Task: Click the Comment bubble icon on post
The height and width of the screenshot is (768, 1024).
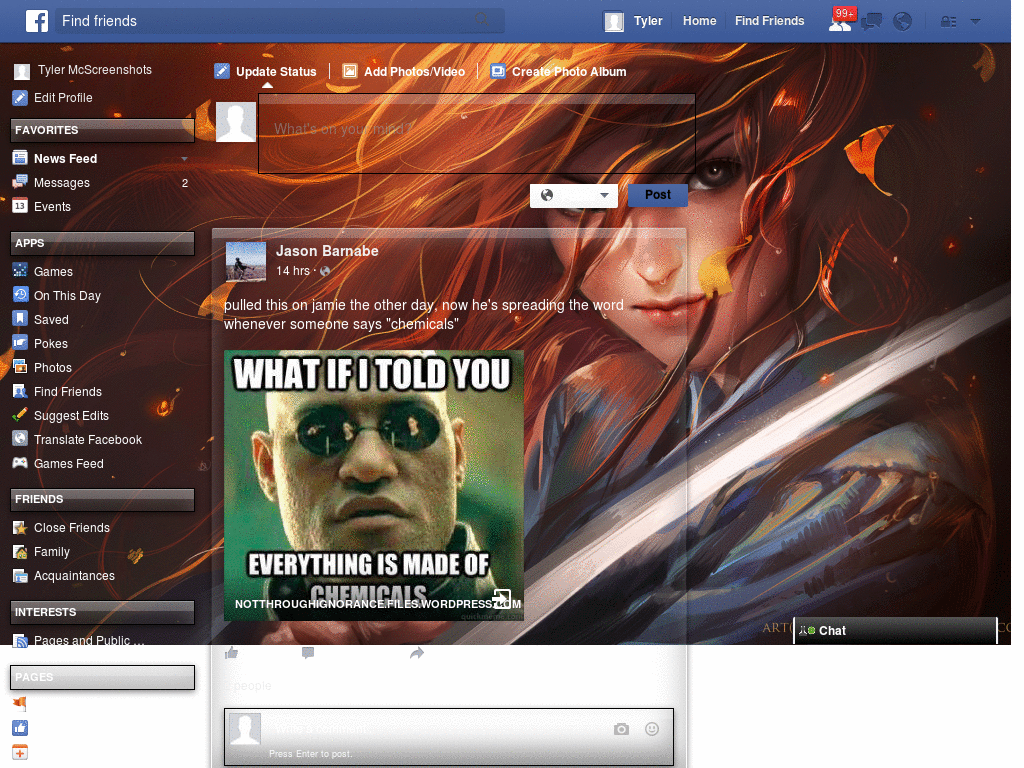Action: coord(308,652)
